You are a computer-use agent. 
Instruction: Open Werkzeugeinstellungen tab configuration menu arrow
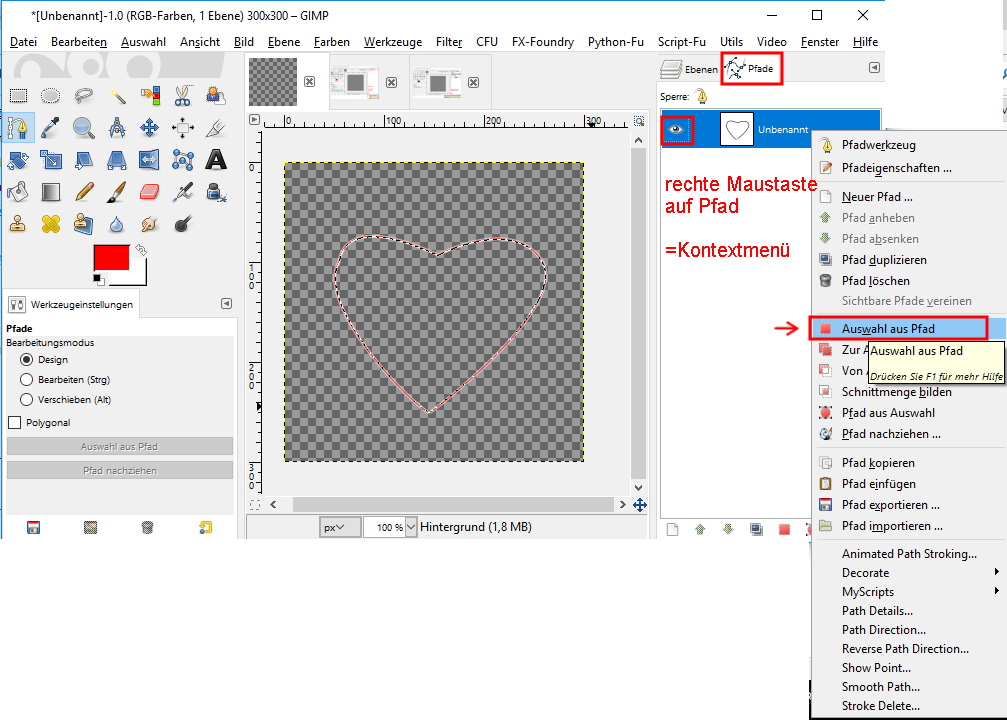coord(226,303)
